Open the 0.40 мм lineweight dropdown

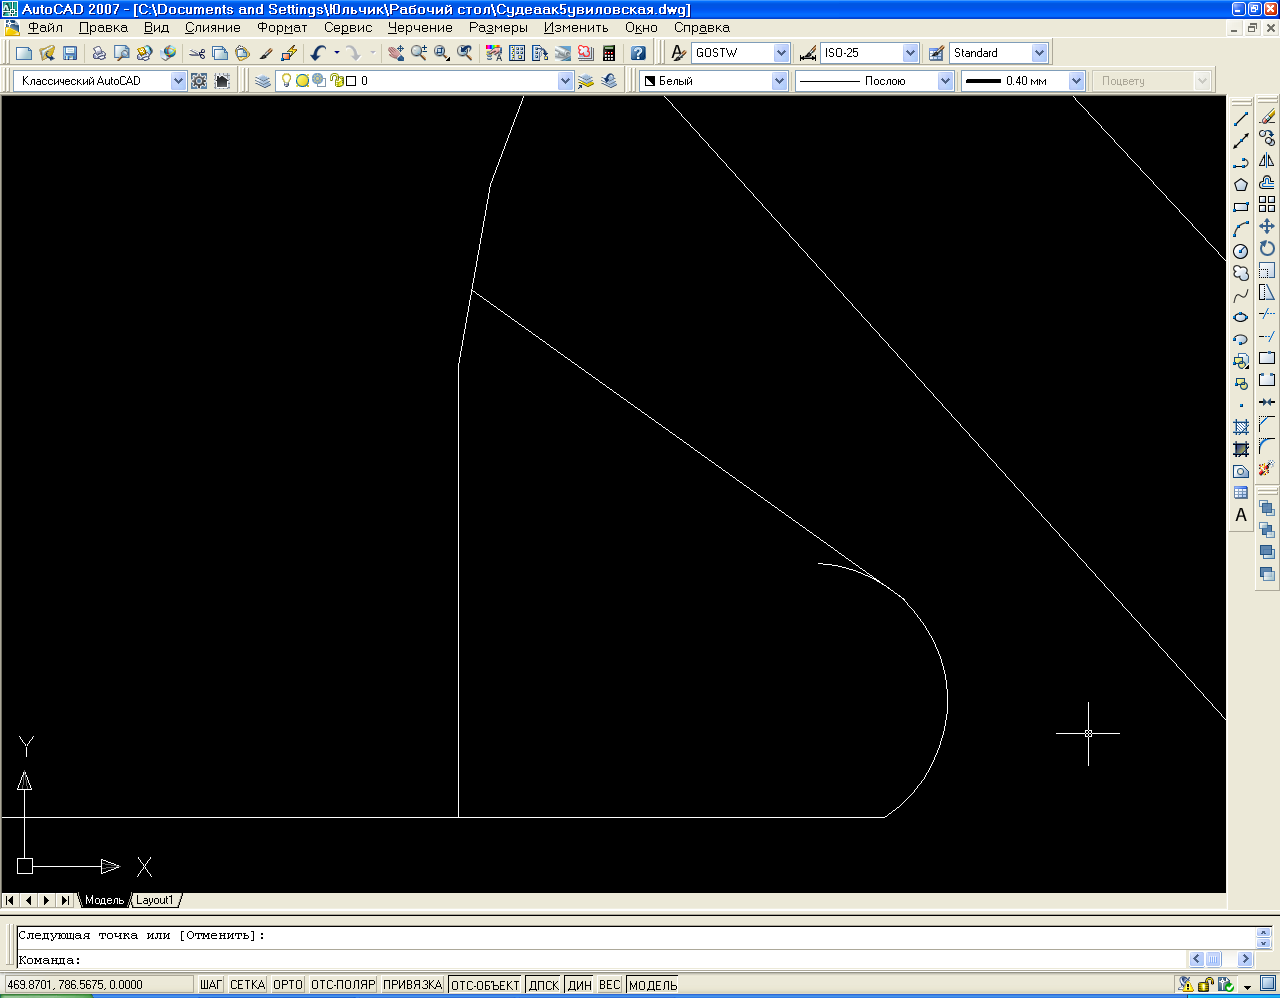(x=1076, y=81)
